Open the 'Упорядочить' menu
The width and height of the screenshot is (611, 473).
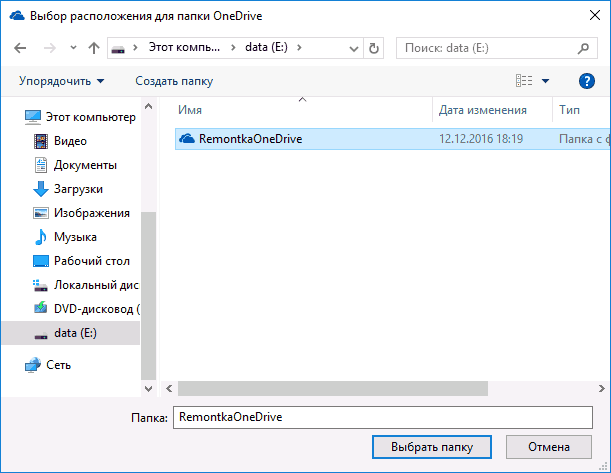coord(62,81)
